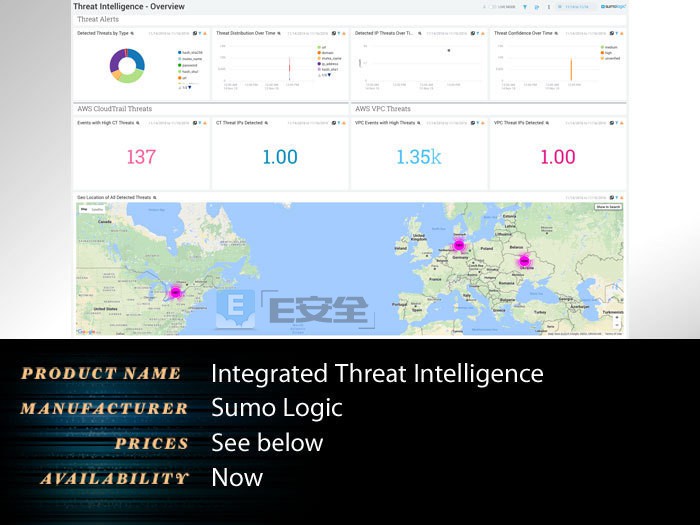Image resolution: width=700 pixels, height=525 pixels.
Task: Enable the Live Mode checkbox
Action: click(493, 7)
